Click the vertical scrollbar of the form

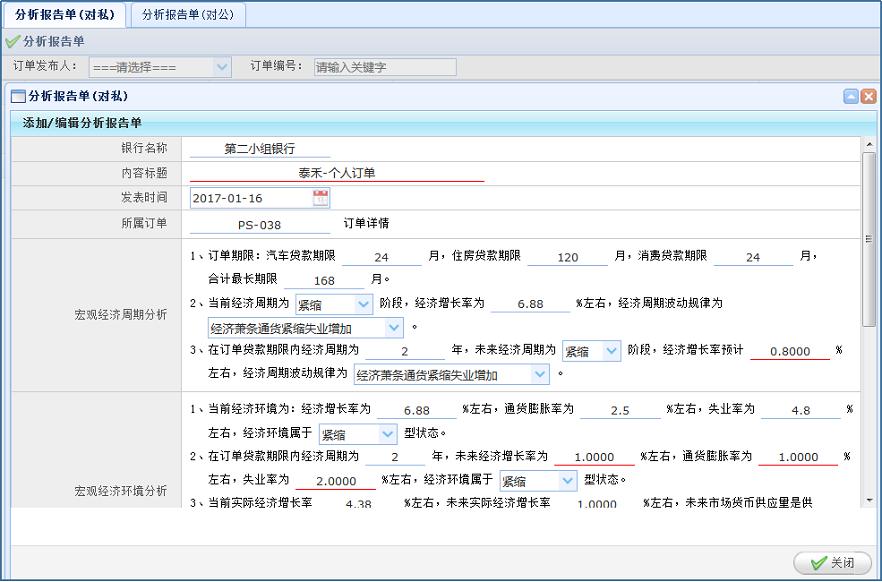(x=868, y=240)
